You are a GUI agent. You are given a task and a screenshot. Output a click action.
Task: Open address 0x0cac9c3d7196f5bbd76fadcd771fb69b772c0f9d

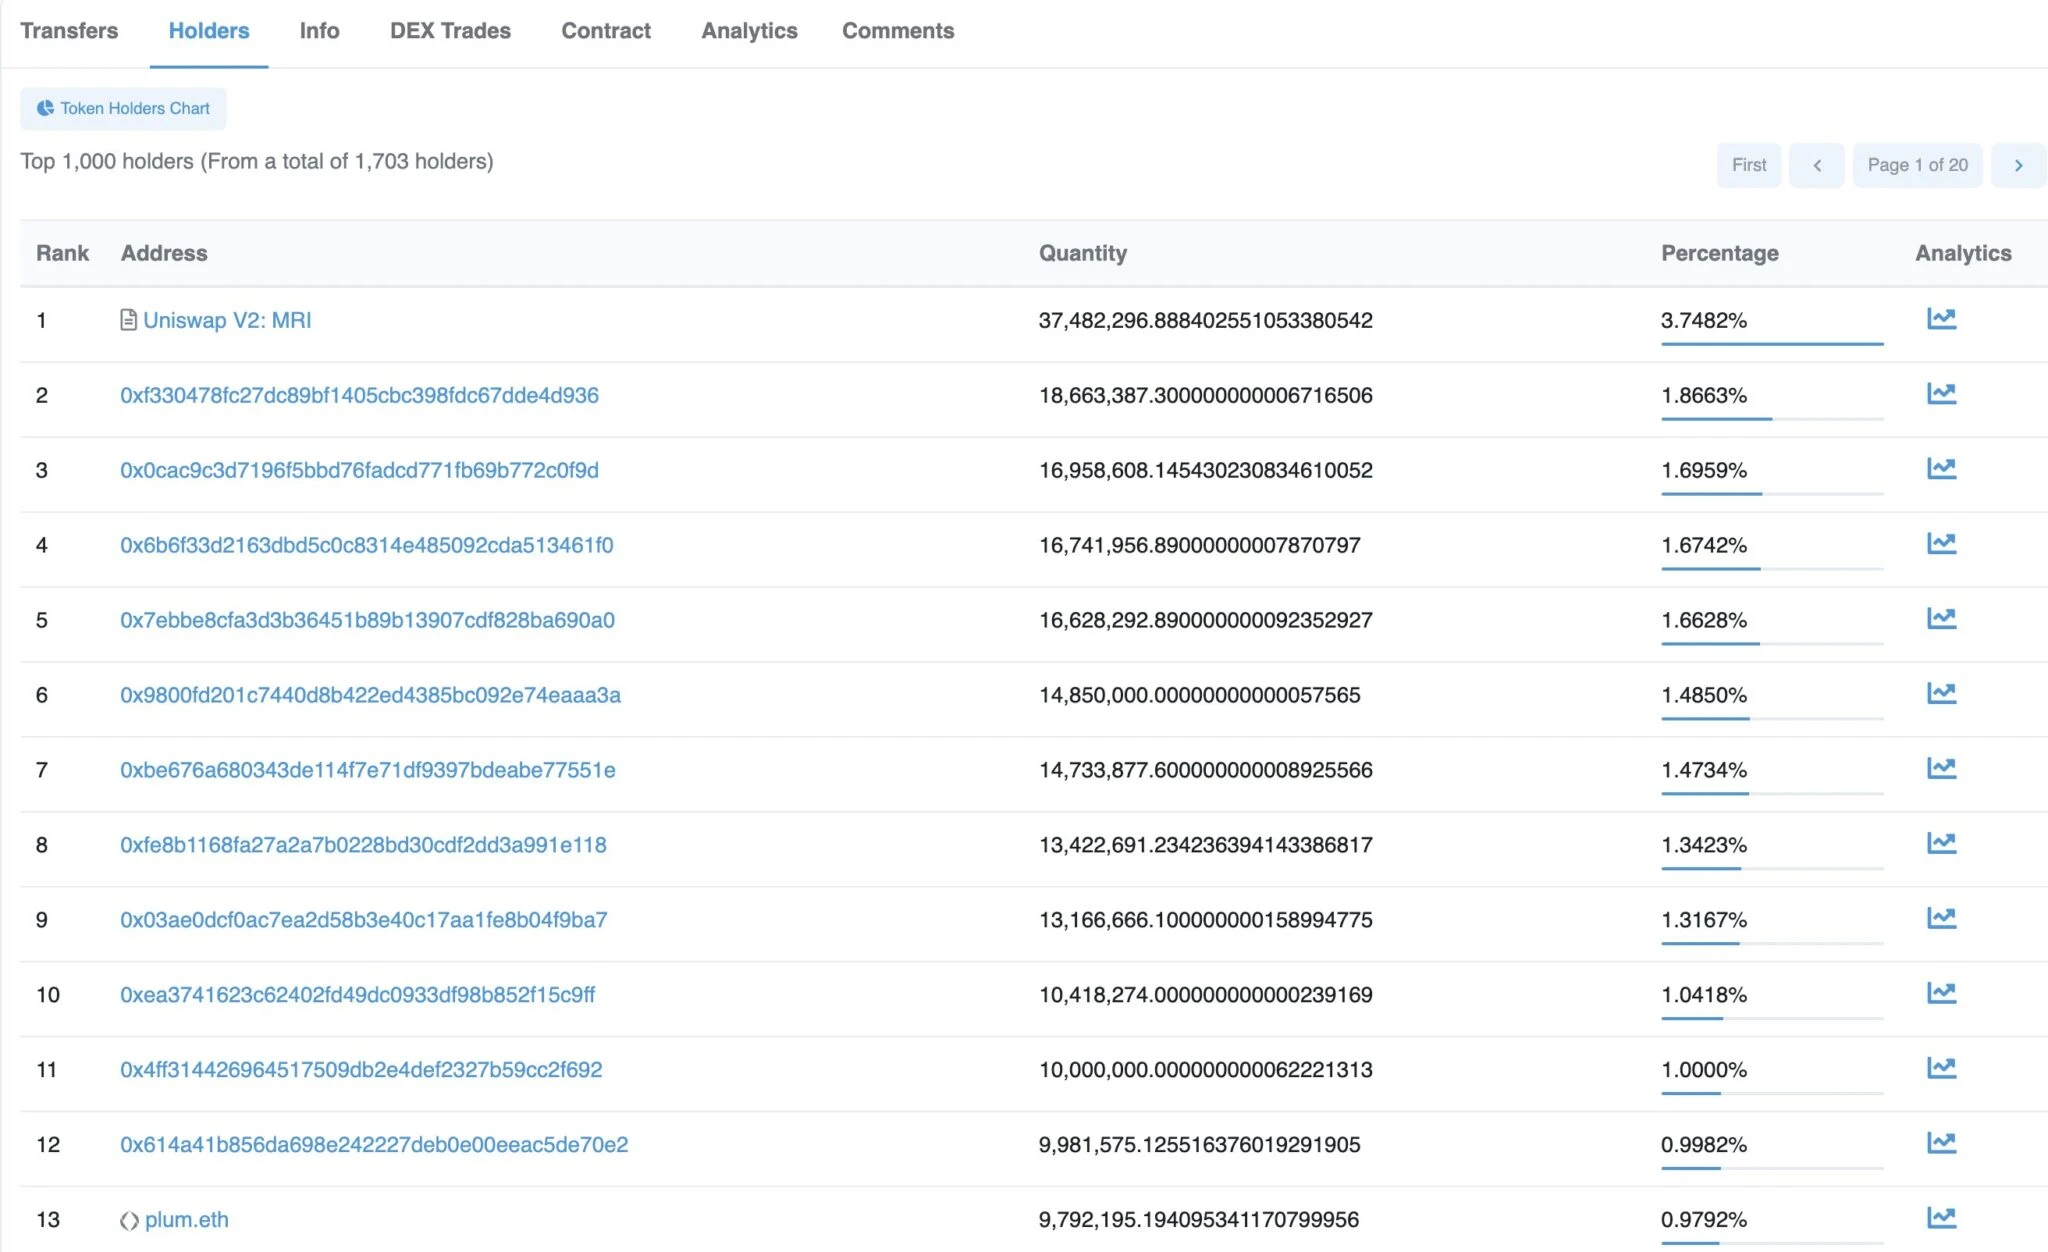click(359, 470)
